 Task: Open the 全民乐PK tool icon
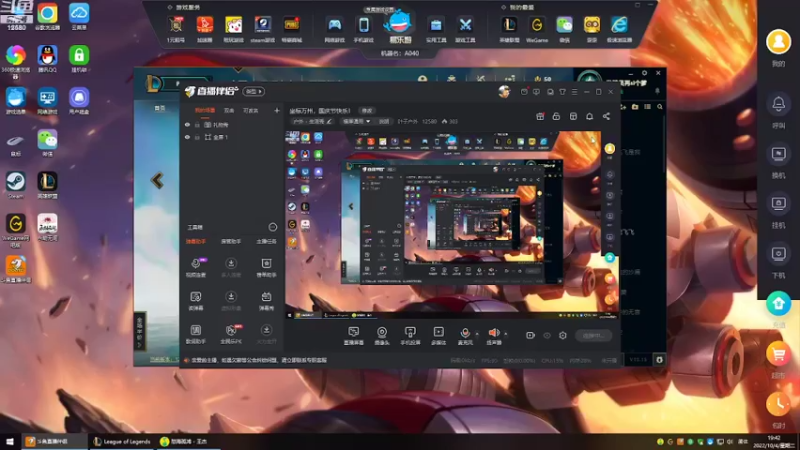[231, 334]
